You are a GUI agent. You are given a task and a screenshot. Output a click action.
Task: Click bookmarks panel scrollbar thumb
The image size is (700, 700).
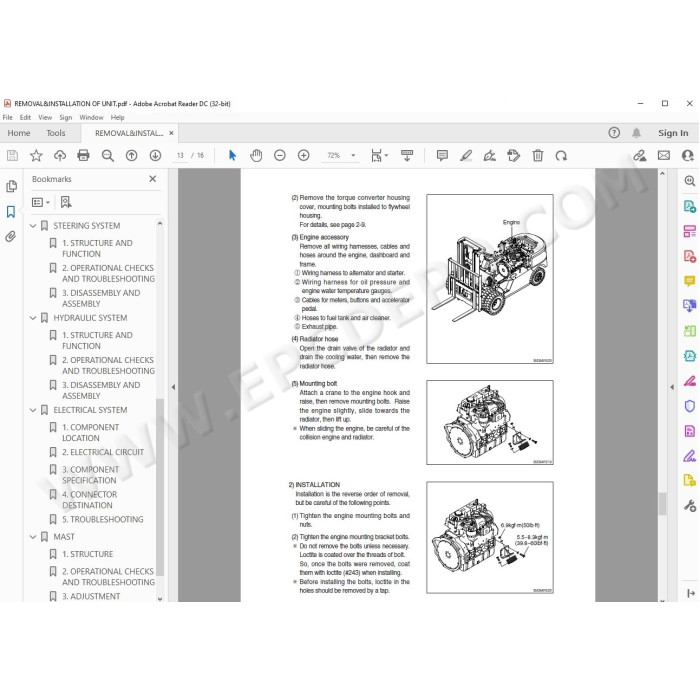(160, 487)
